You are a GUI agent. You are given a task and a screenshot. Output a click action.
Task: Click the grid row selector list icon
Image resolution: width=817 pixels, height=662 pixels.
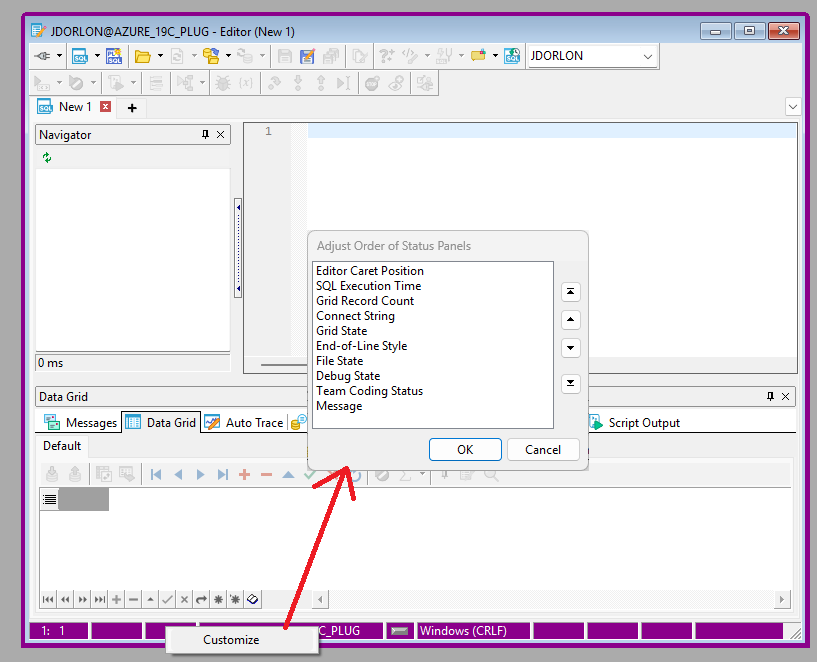[x=49, y=499]
